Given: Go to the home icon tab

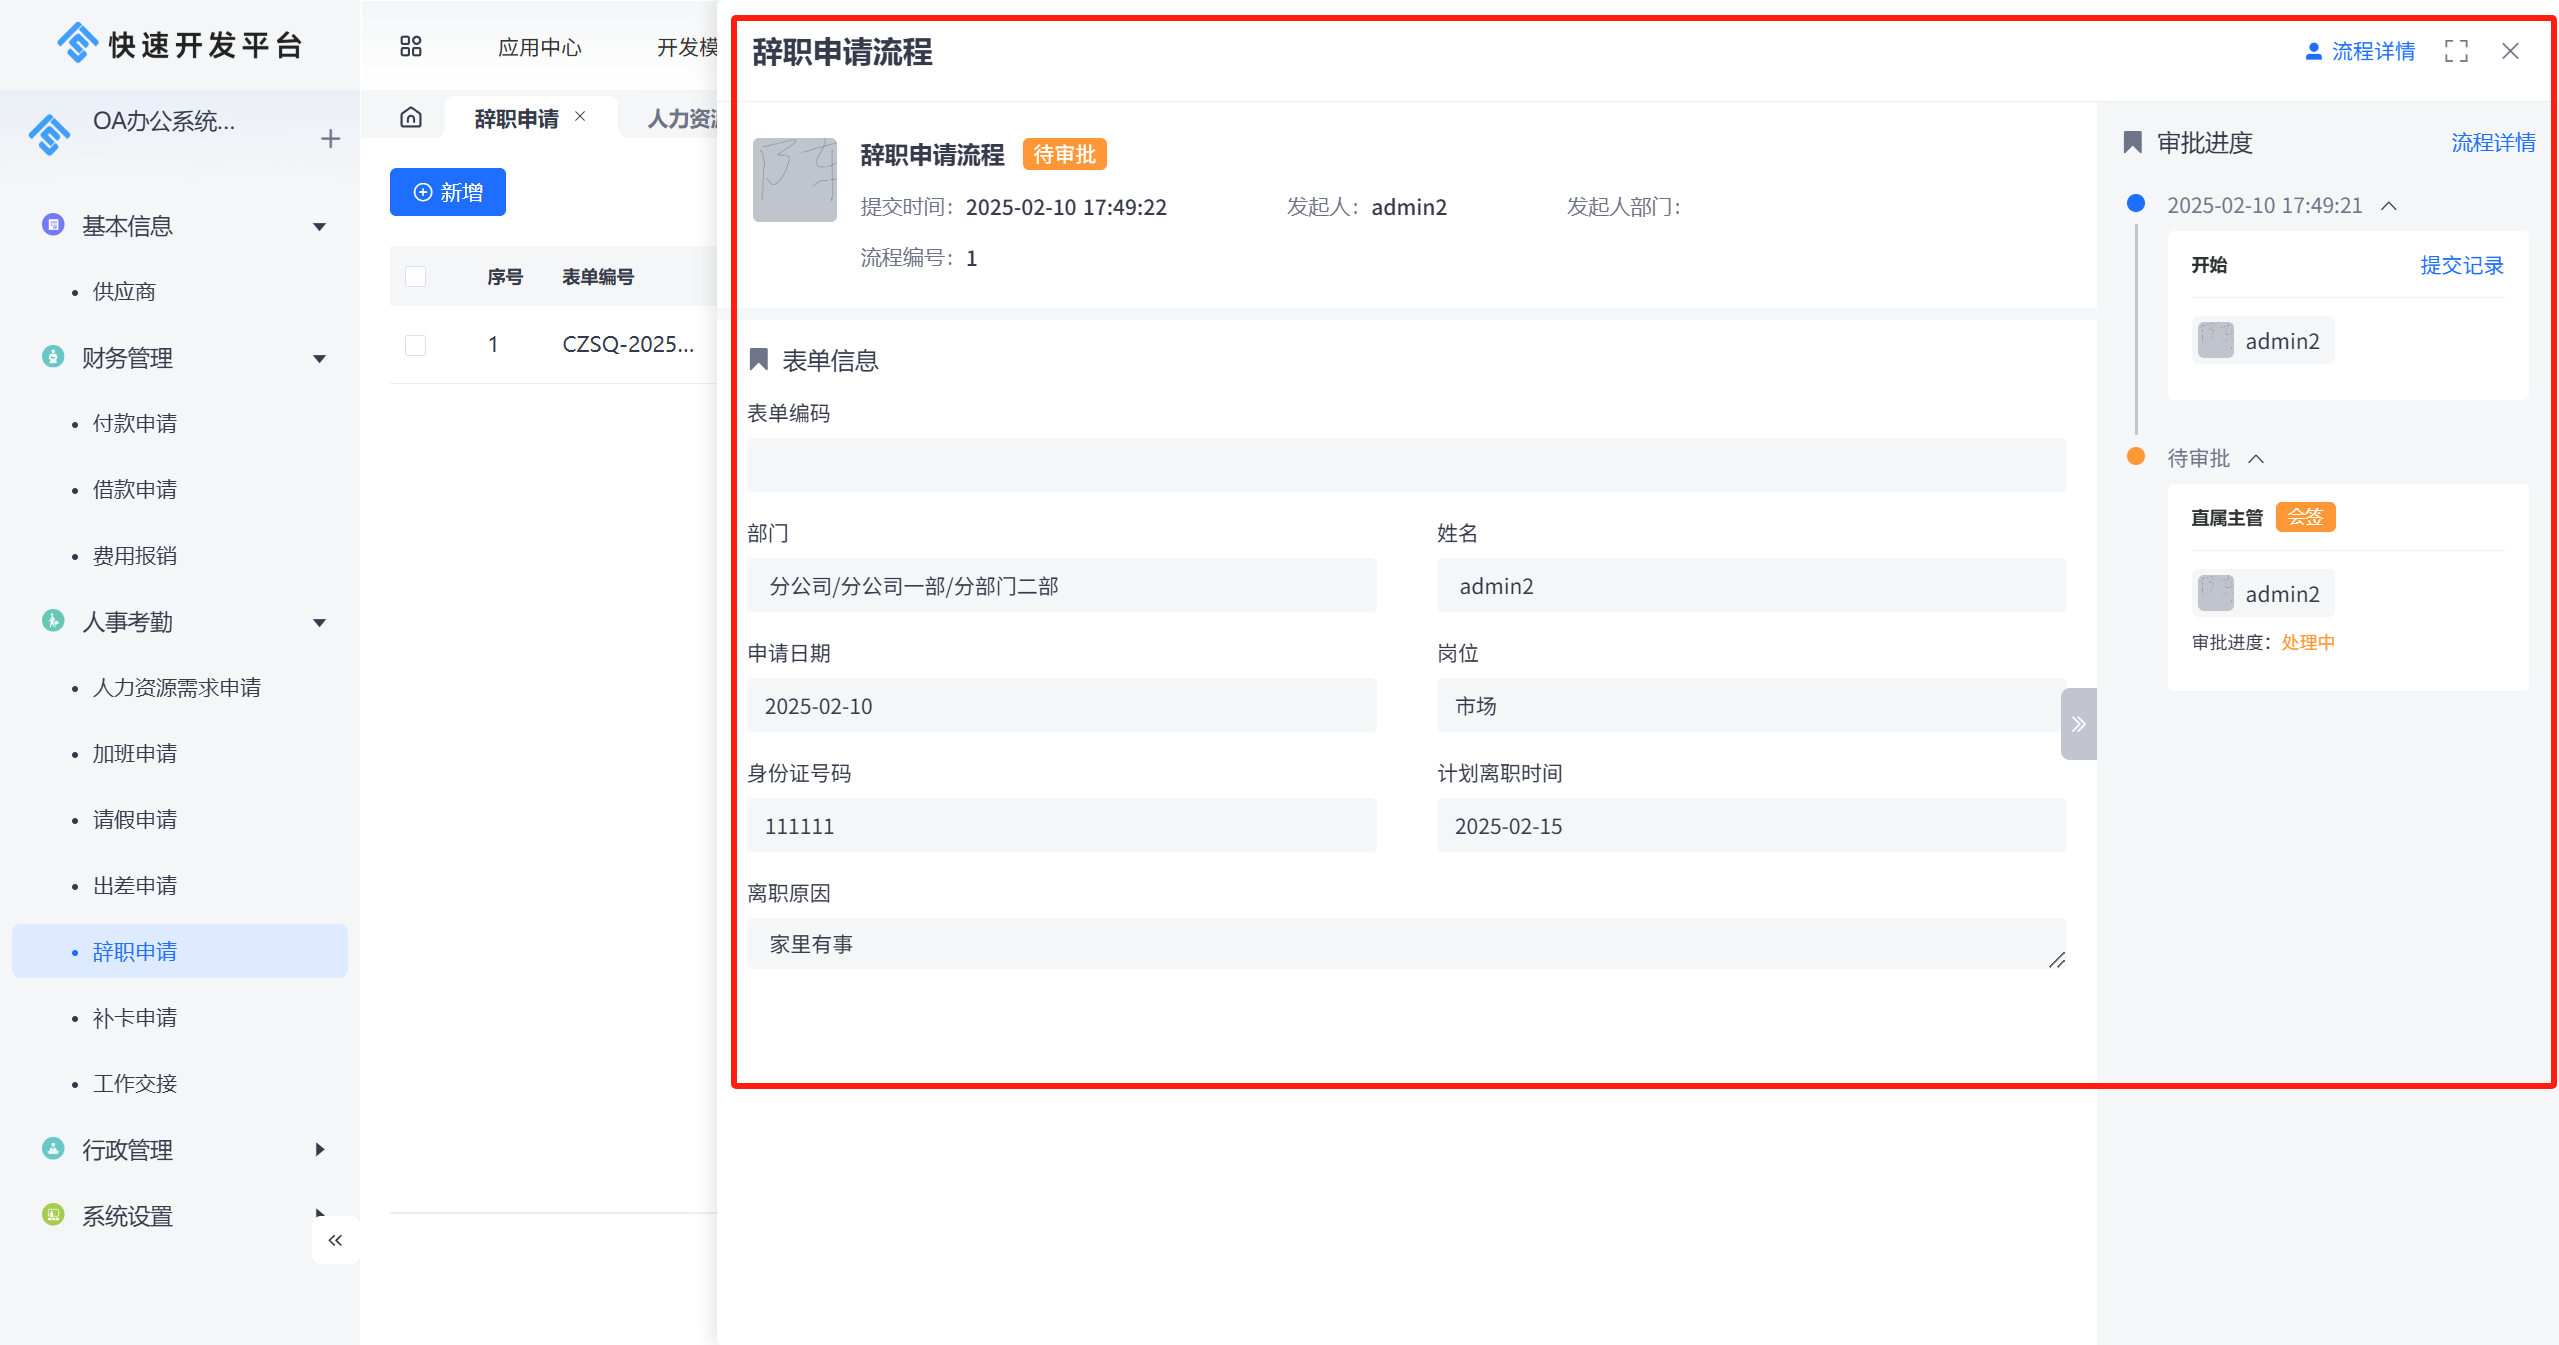Looking at the screenshot, I should [410, 118].
